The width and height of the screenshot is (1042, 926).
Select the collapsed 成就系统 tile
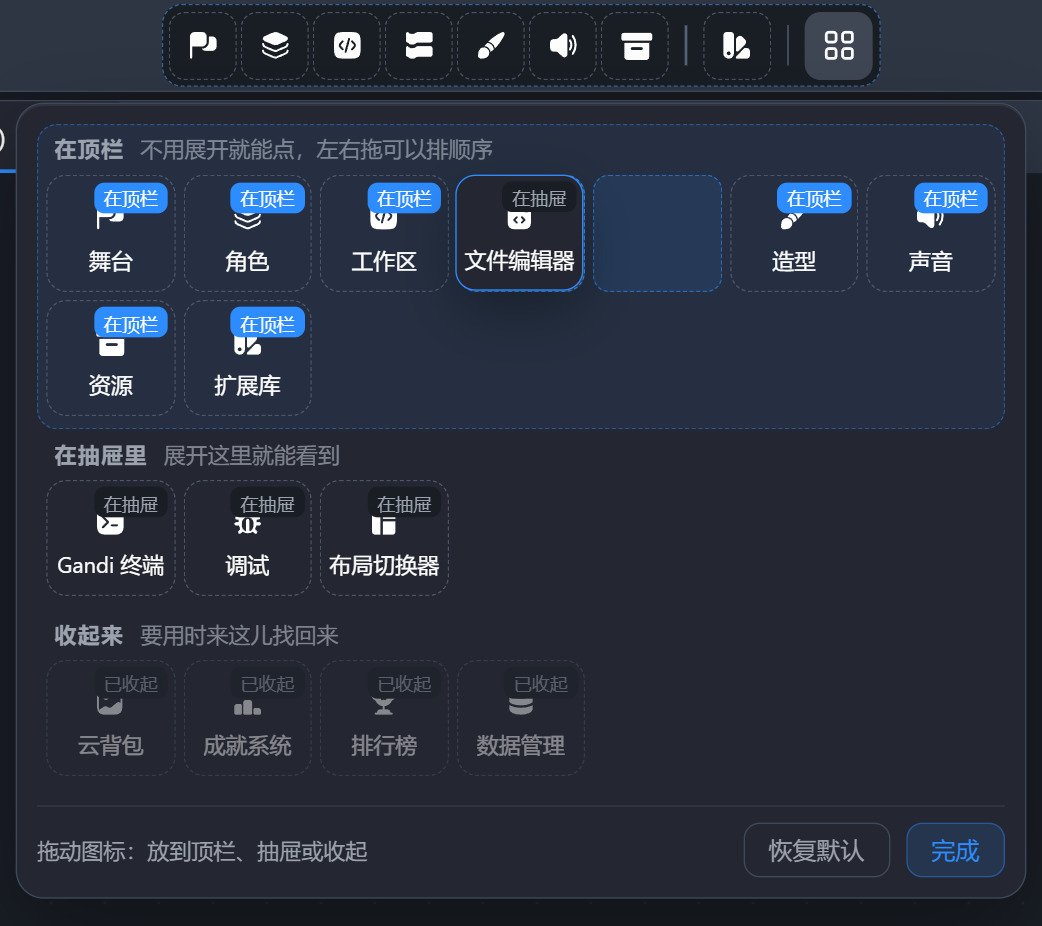coord(247,718)
